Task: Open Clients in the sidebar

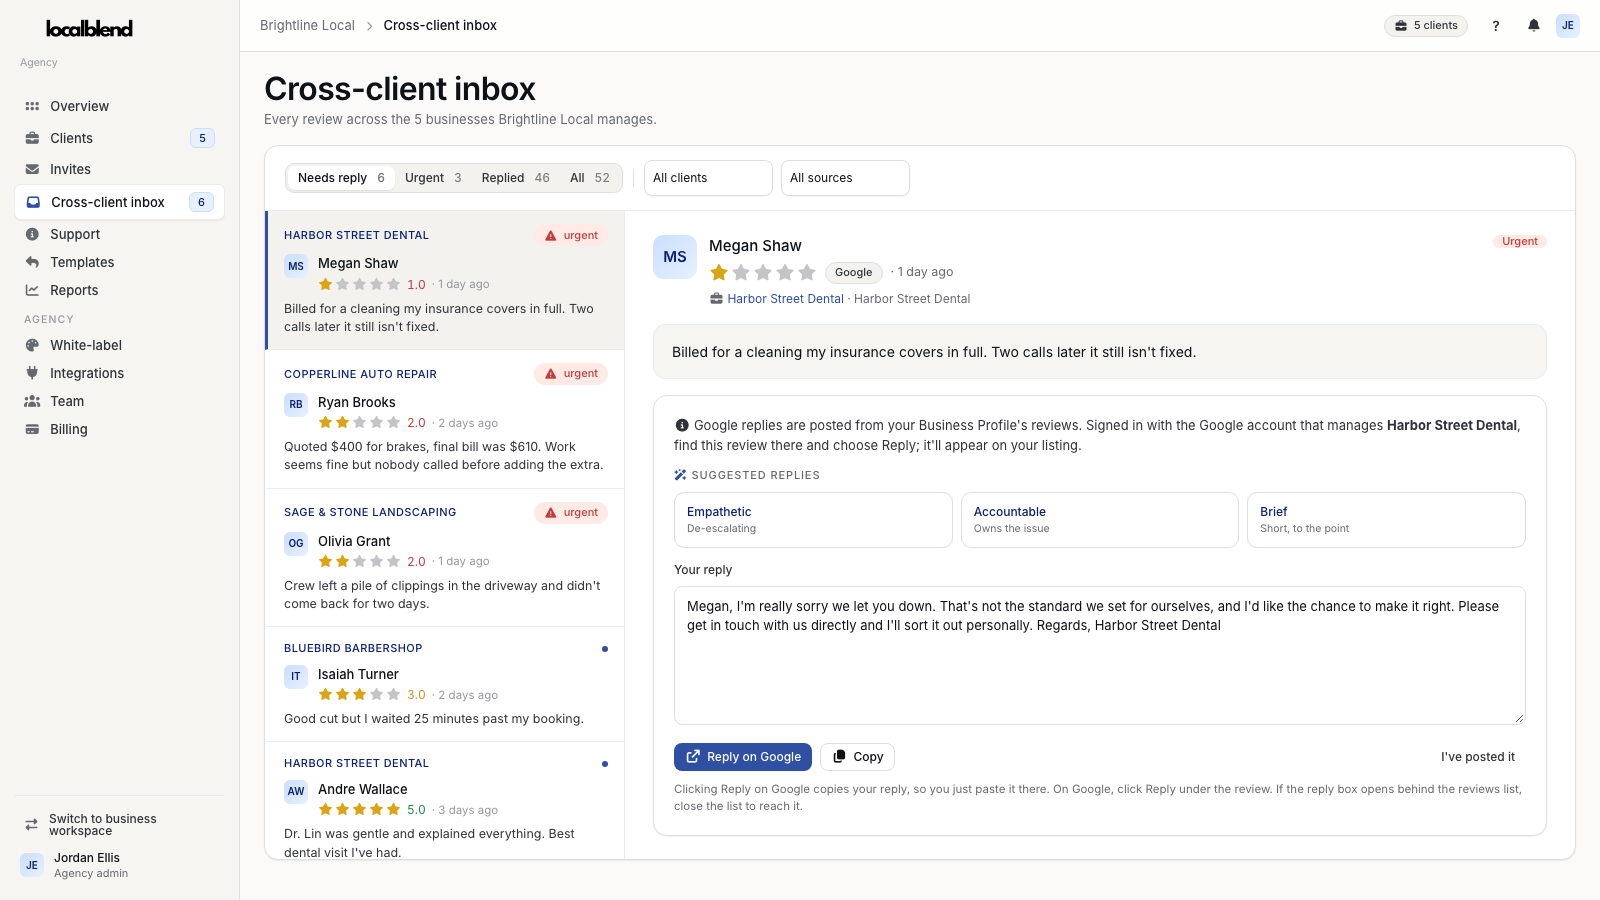Action: pos(119,138)
